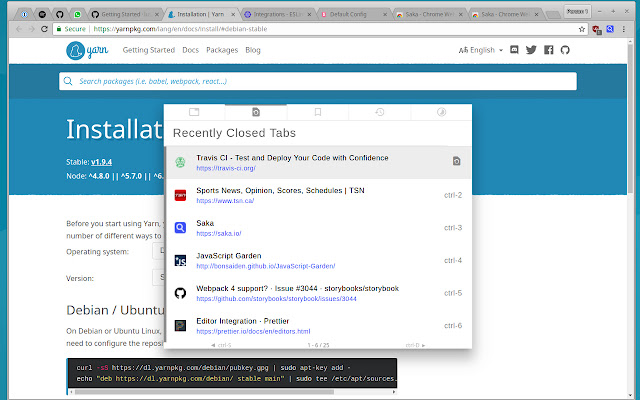Viewport: 640px width, 400px height.
Task: Click the https://travis-ci.org/ link
Action: click(226, 168)
